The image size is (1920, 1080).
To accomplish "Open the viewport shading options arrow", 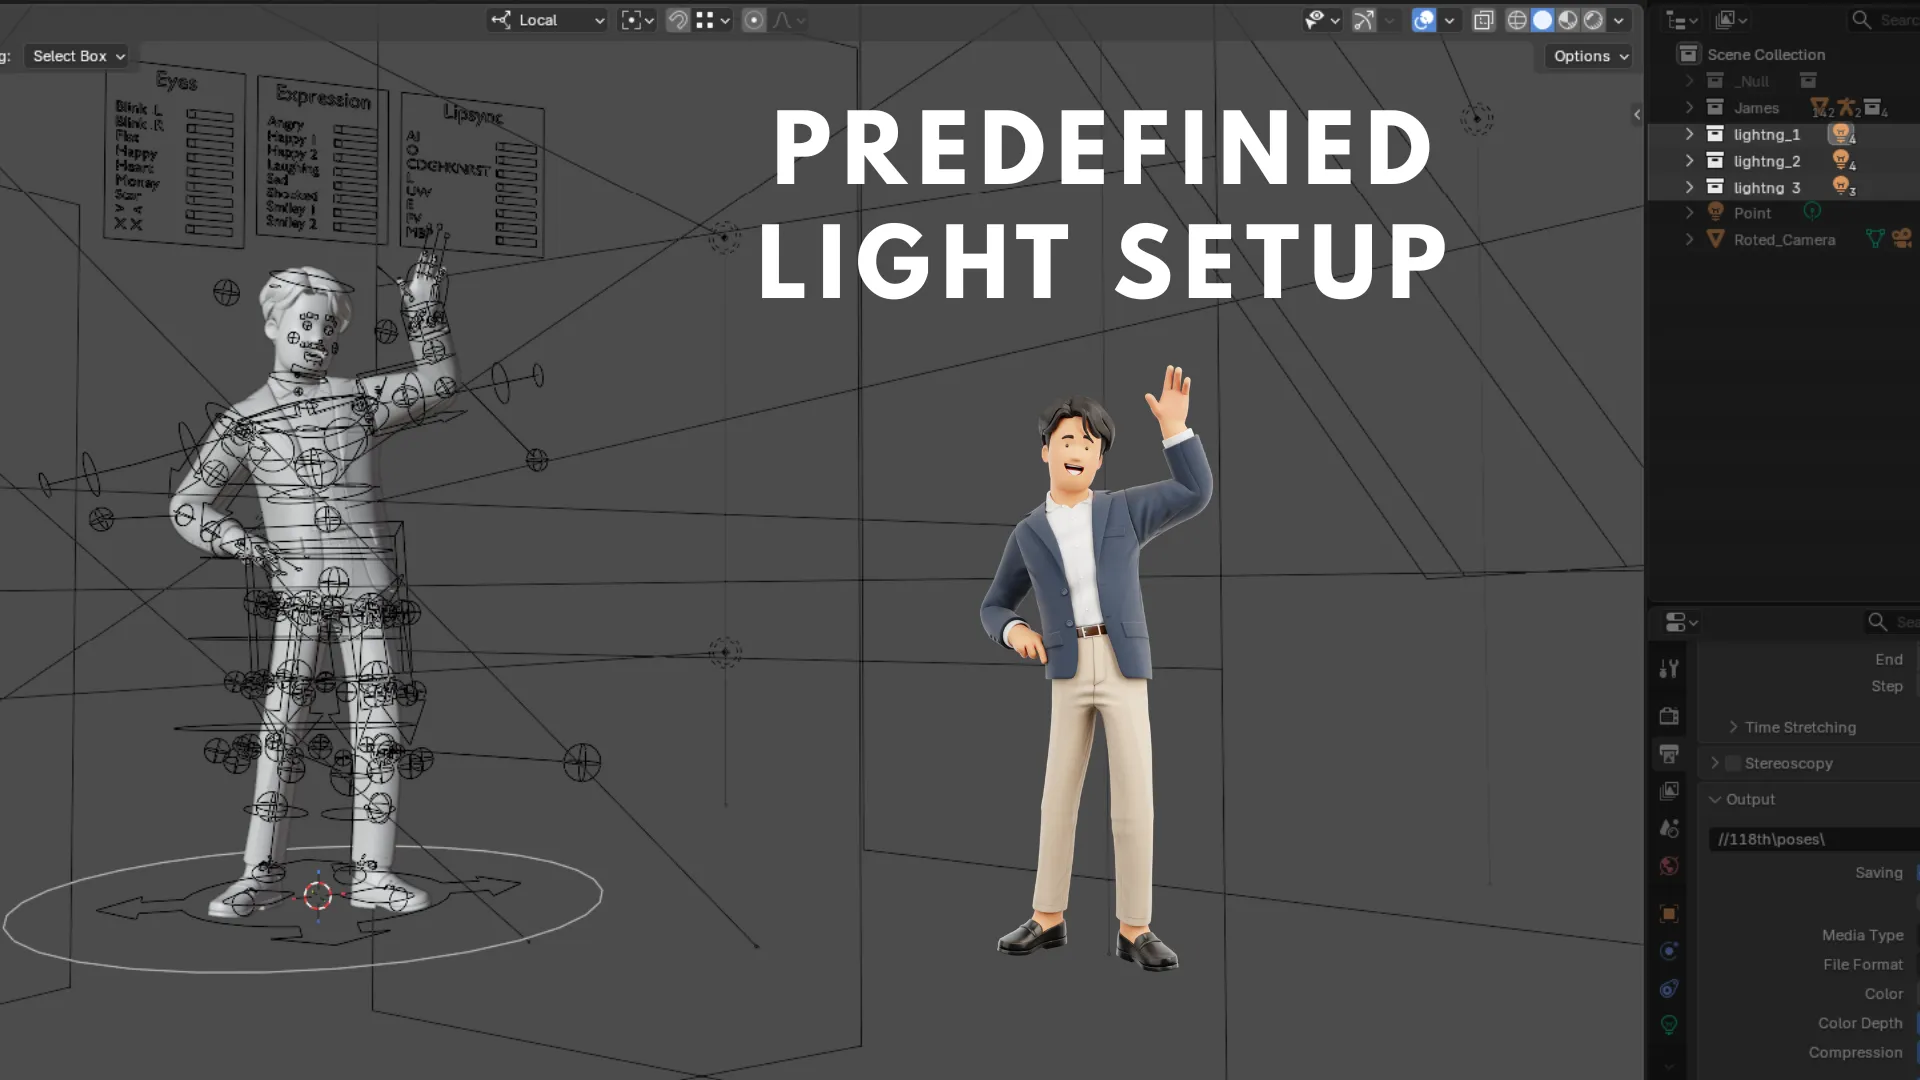I will click(1619, 20).
